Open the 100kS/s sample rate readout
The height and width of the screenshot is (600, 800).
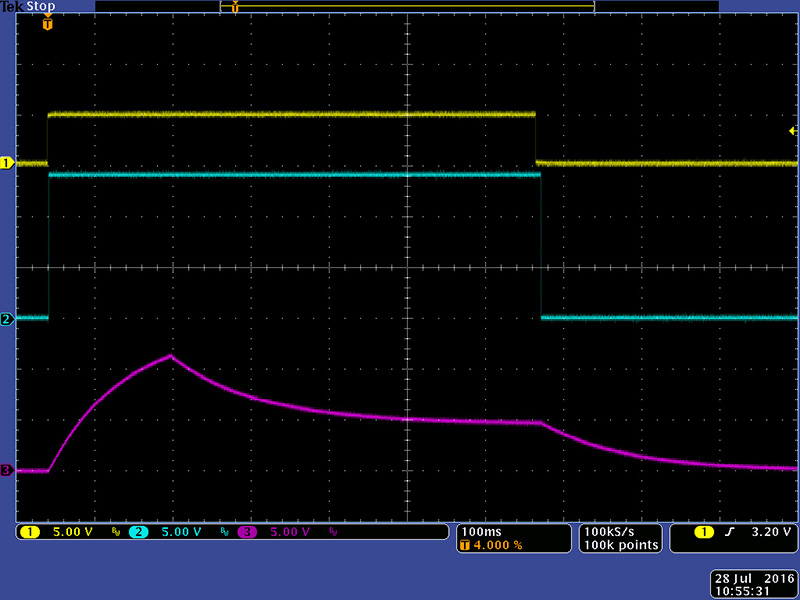pos(608,530)
